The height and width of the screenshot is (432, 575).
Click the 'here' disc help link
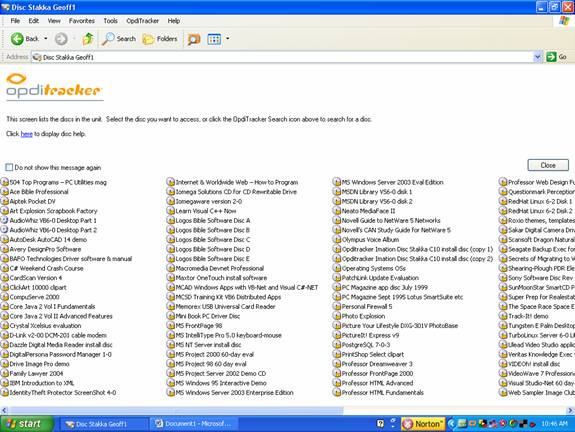(26, 134)
